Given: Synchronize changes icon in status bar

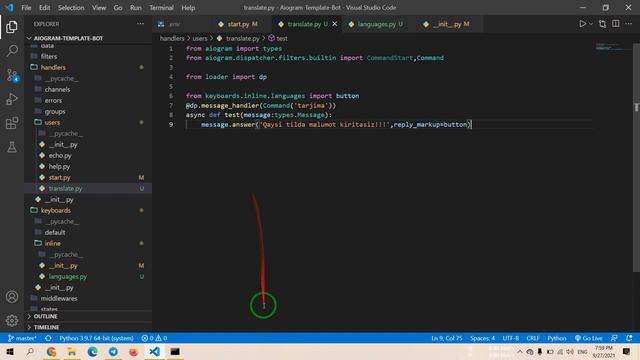Looking at the screenshot, I should [48, 338].
